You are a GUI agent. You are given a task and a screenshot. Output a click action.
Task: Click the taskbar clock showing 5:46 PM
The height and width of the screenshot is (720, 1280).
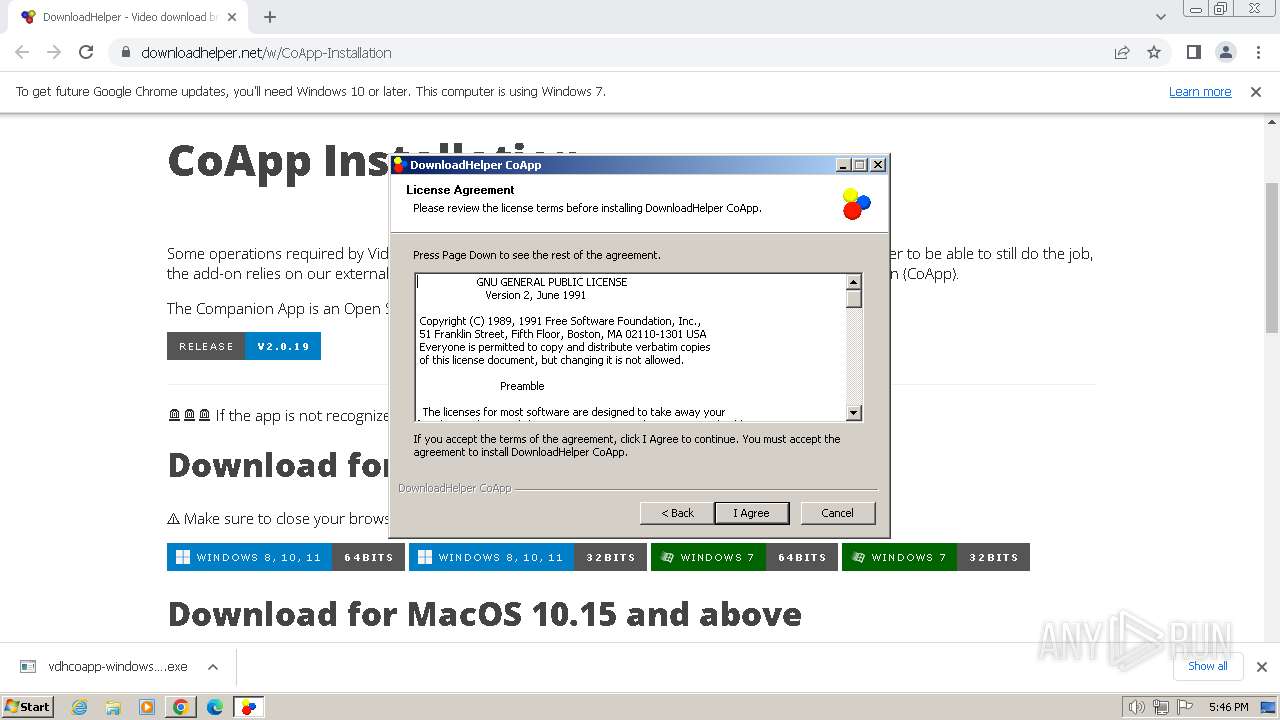pos(1229,707)
